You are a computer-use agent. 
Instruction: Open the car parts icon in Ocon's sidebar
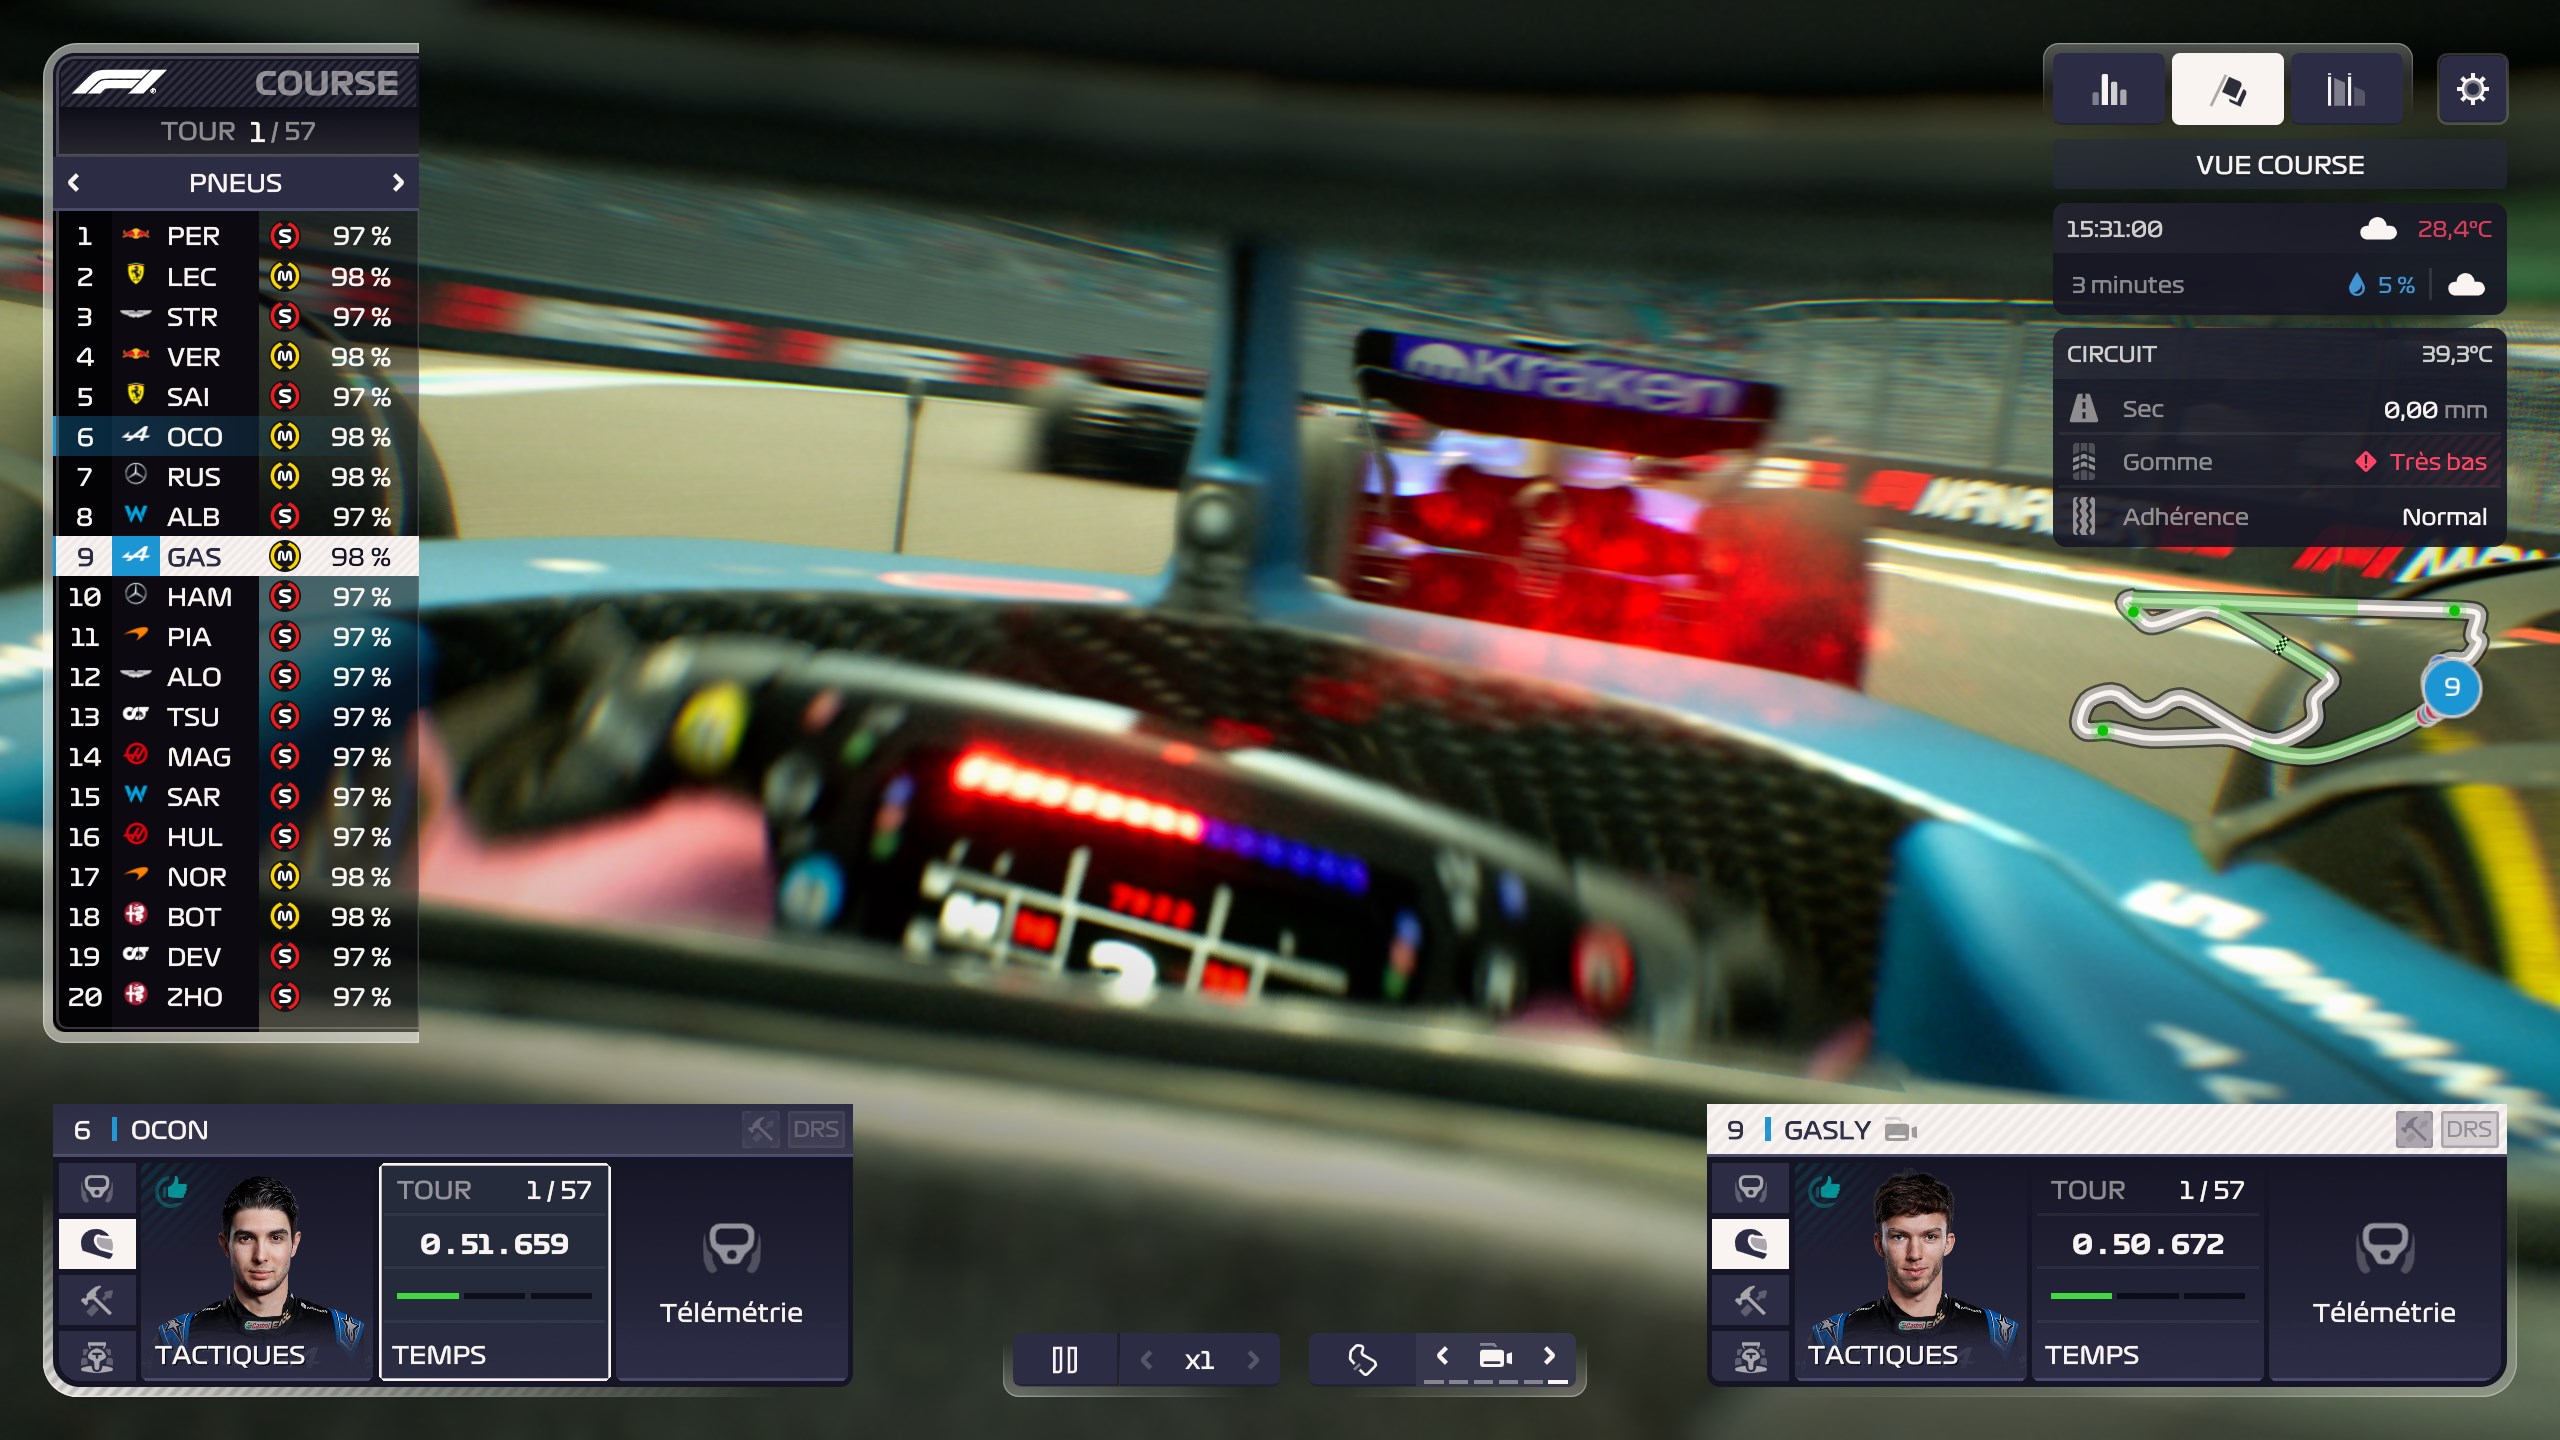[x=97, y=1357]
